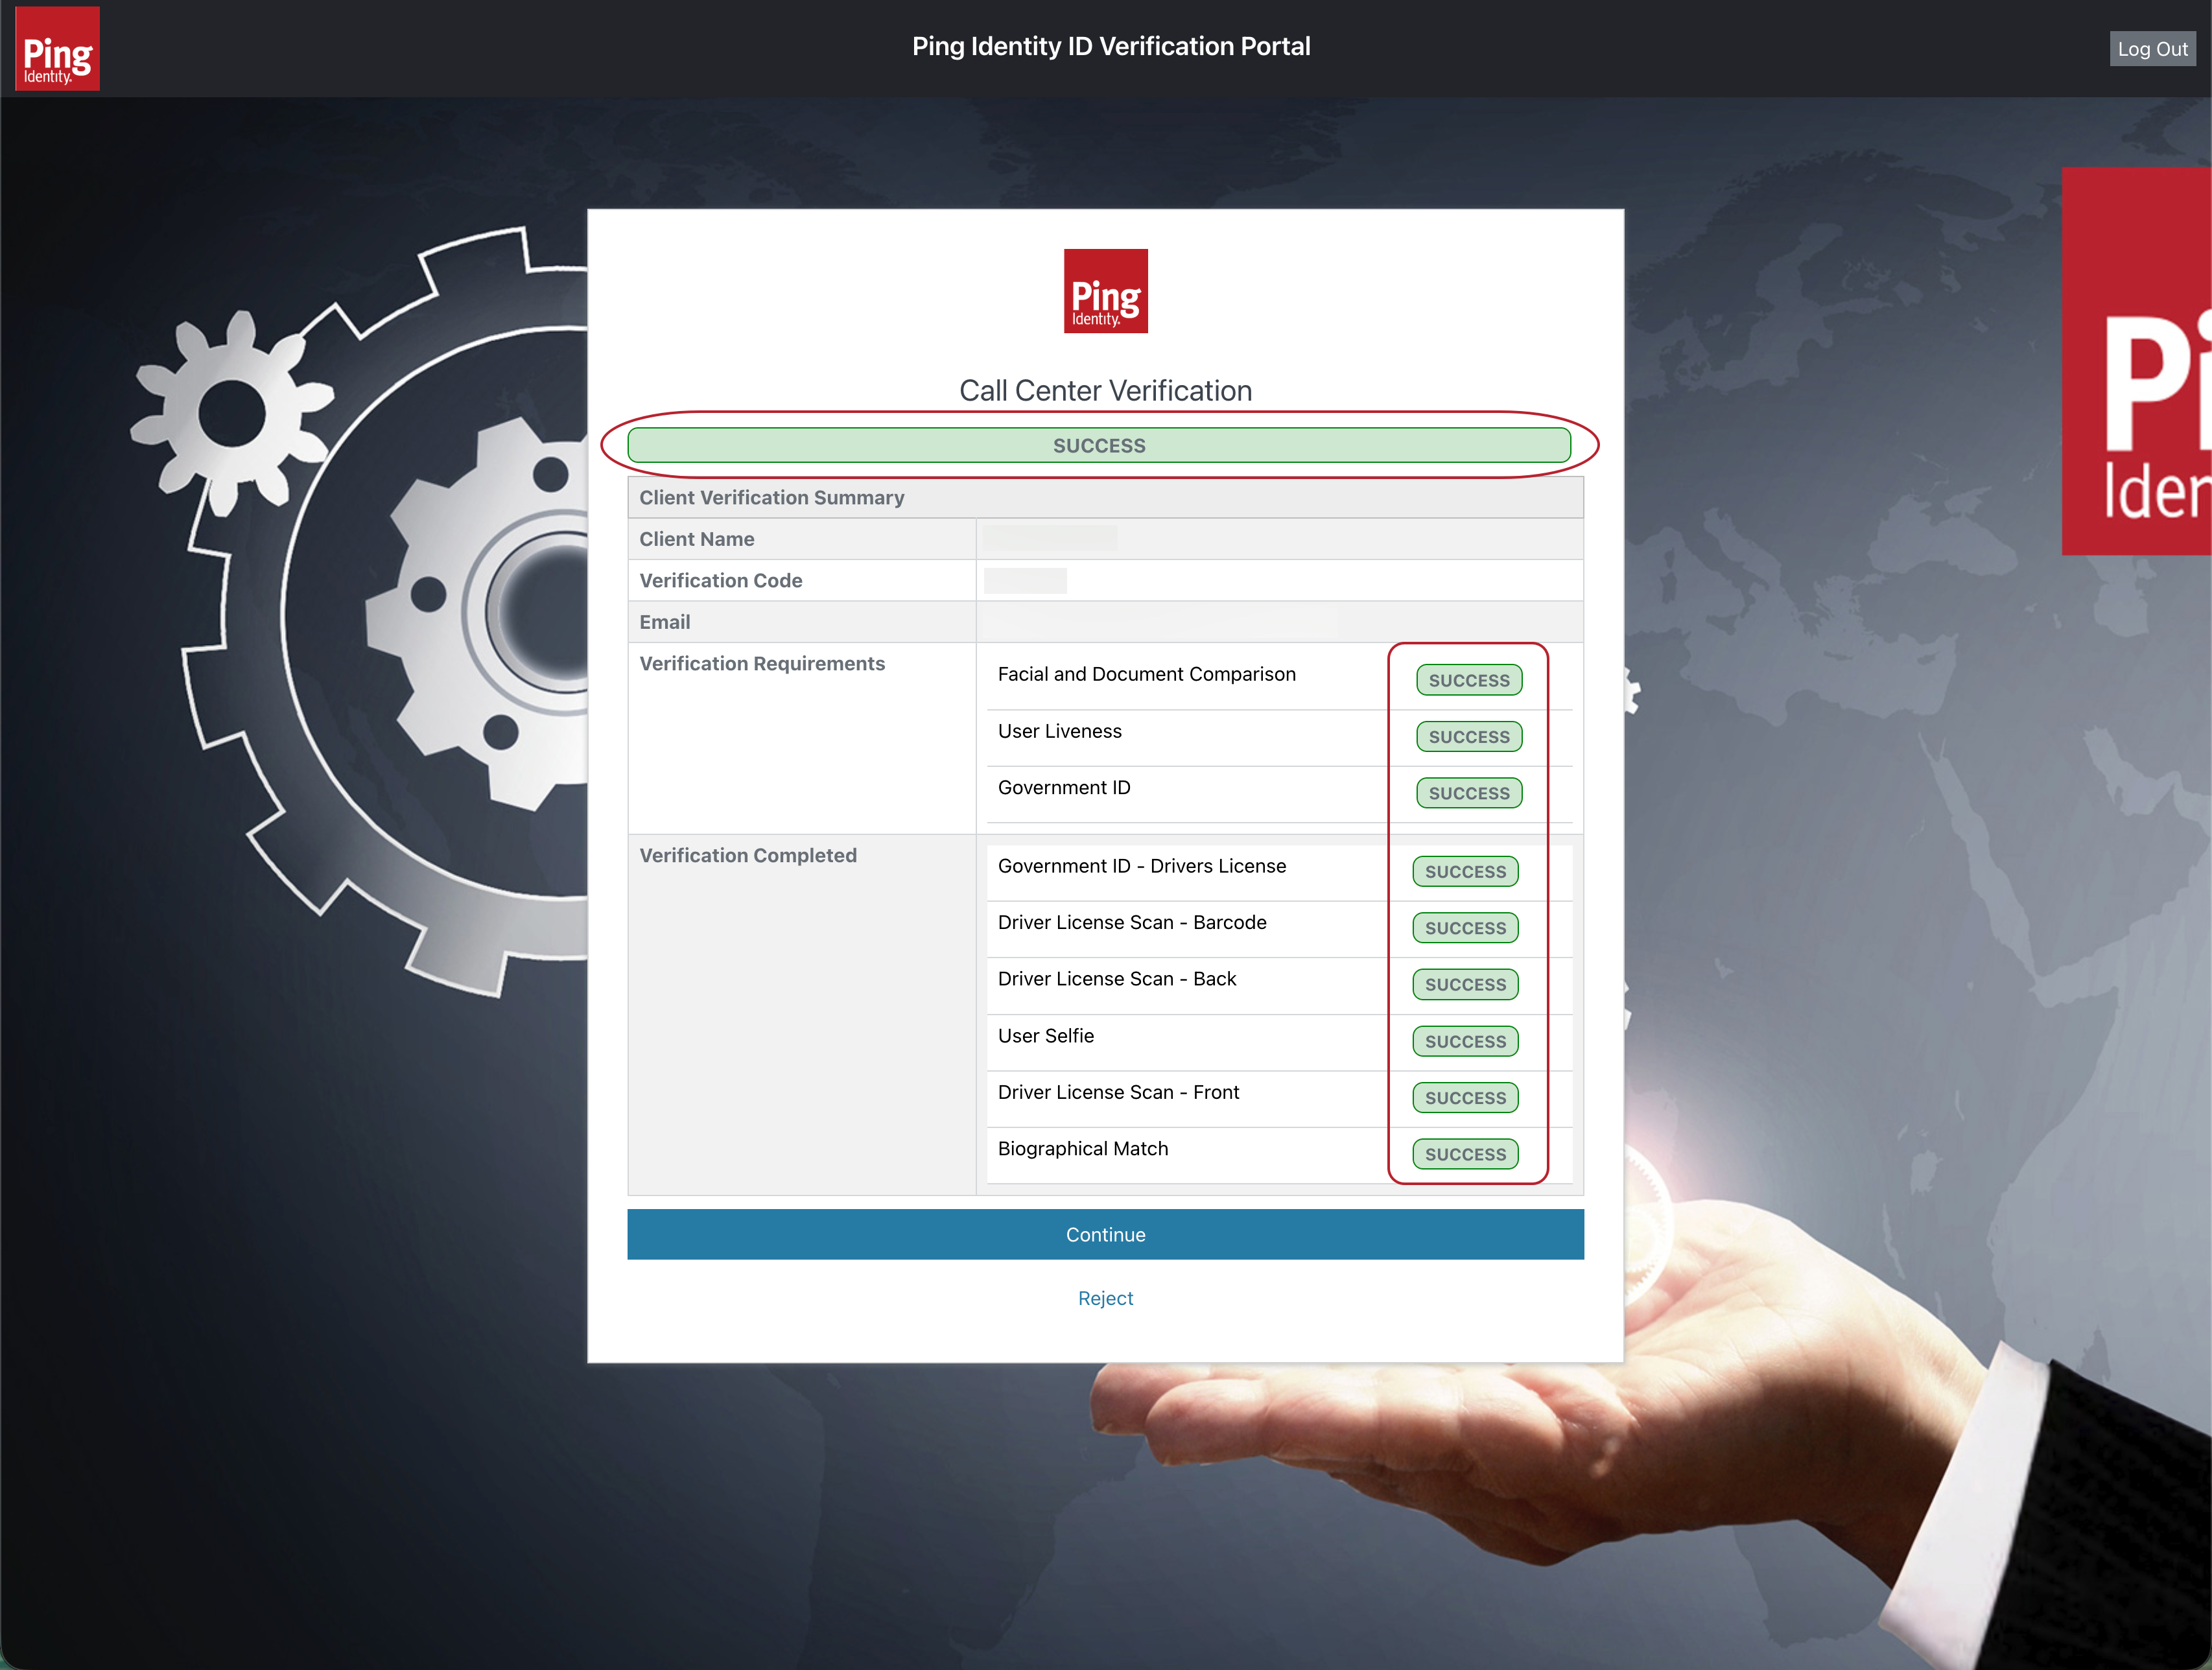Click the Ping Identity ID Verification Portal title
This screenshot has width=2212, height=1670.
(x=1110, y=46)
